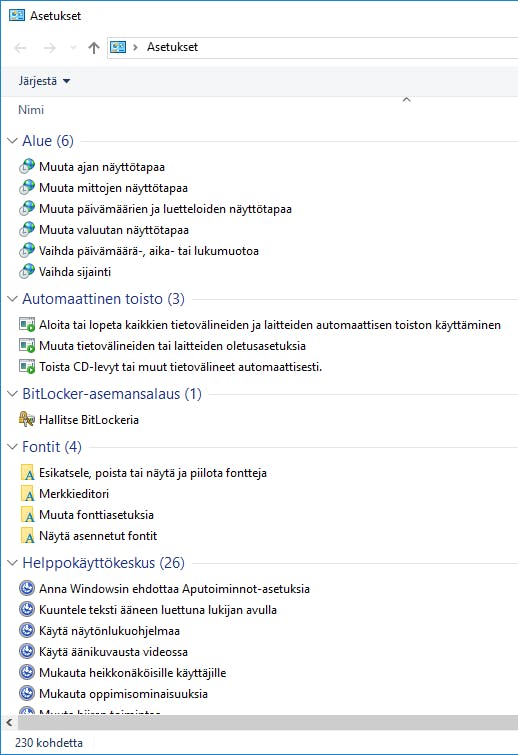Click the BitLocker key icon beside Hallitse BitLockeria
The image size is (518, 755).
(27, 419)
